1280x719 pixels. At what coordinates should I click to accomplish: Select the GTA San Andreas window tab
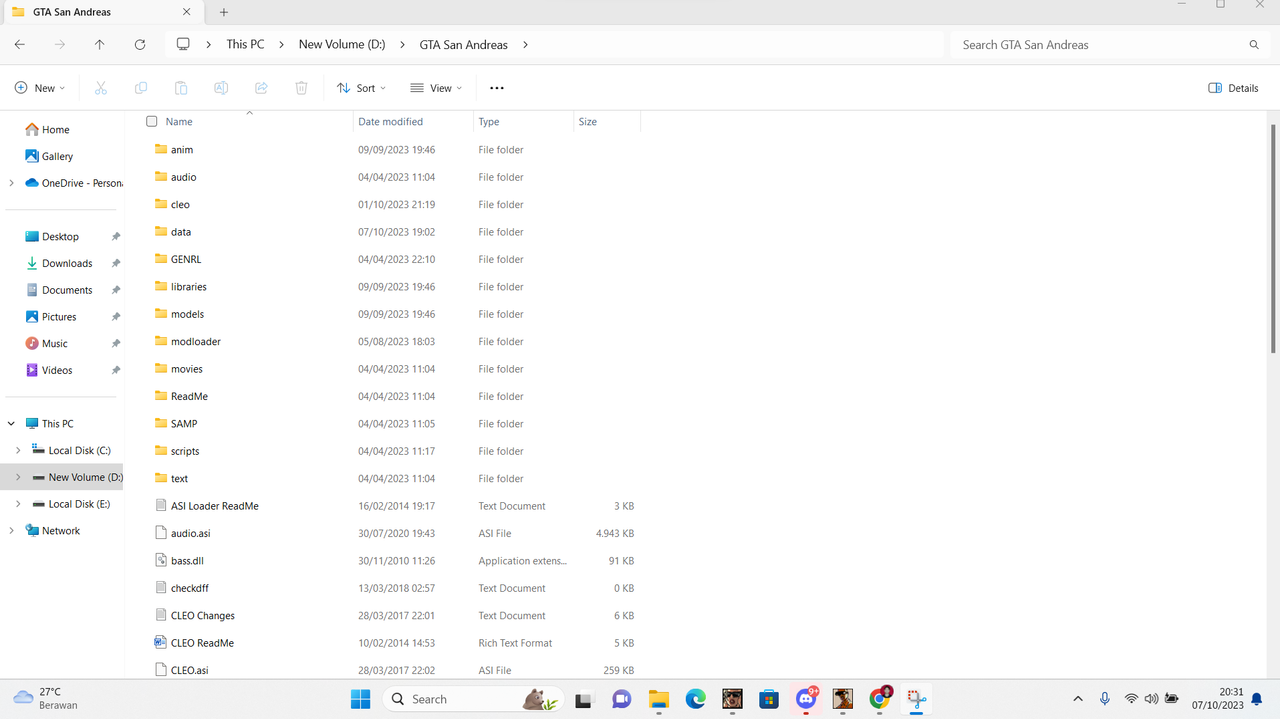pos(102,12)
